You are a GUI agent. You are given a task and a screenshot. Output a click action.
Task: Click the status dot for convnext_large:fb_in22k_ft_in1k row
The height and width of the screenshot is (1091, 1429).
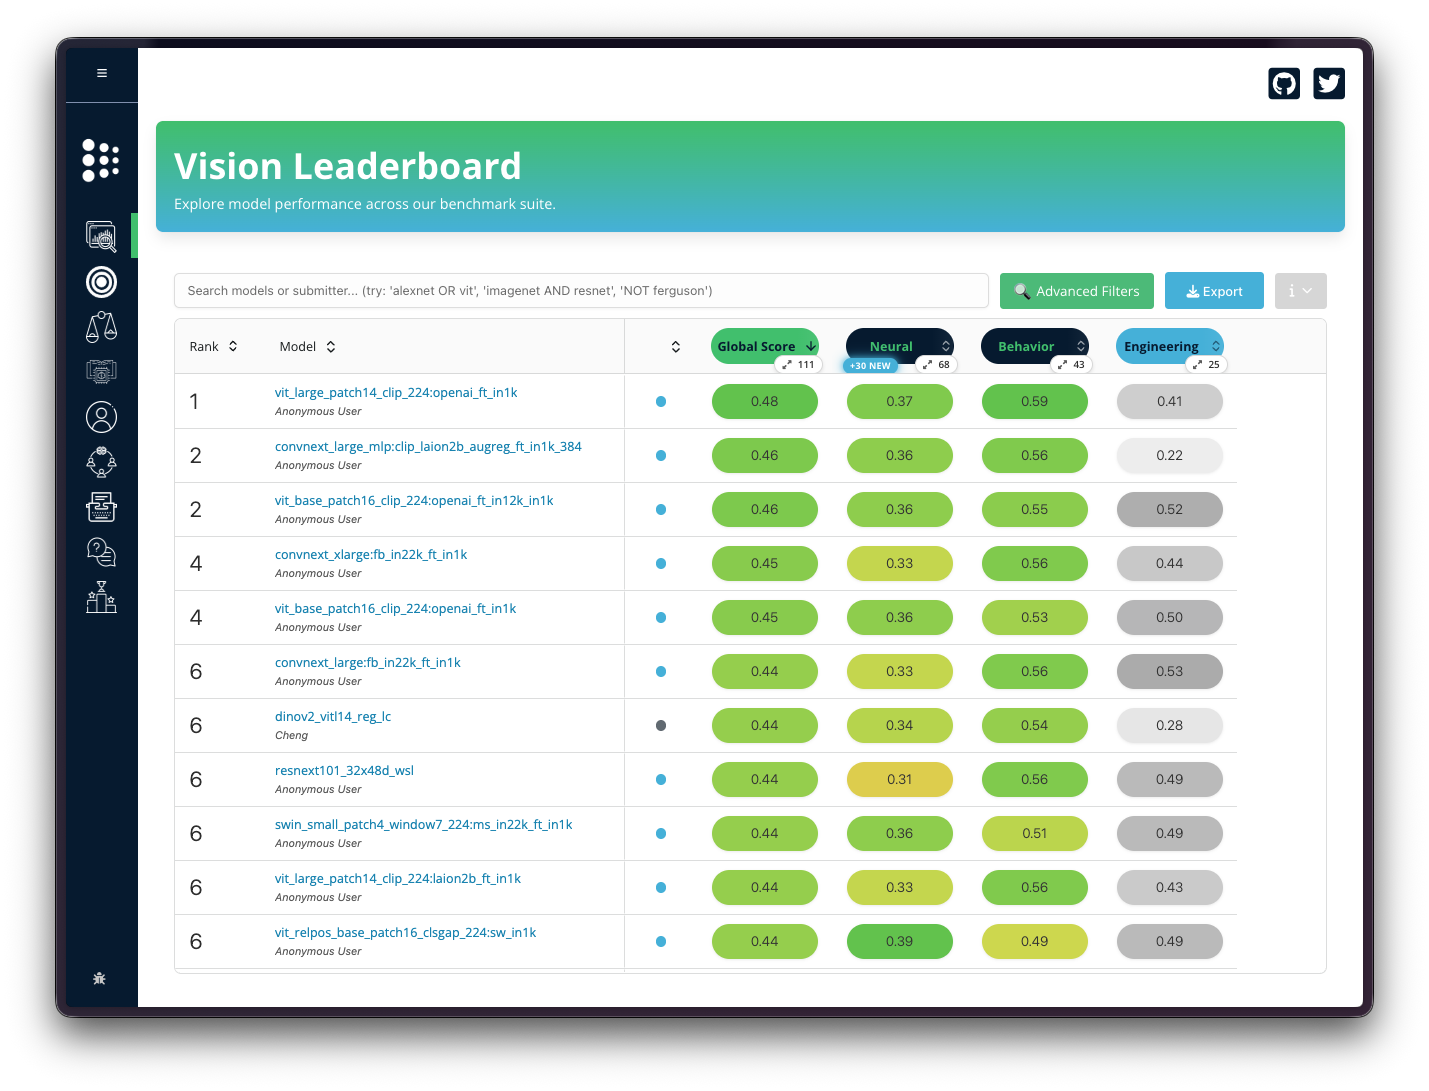coord(661,671)
